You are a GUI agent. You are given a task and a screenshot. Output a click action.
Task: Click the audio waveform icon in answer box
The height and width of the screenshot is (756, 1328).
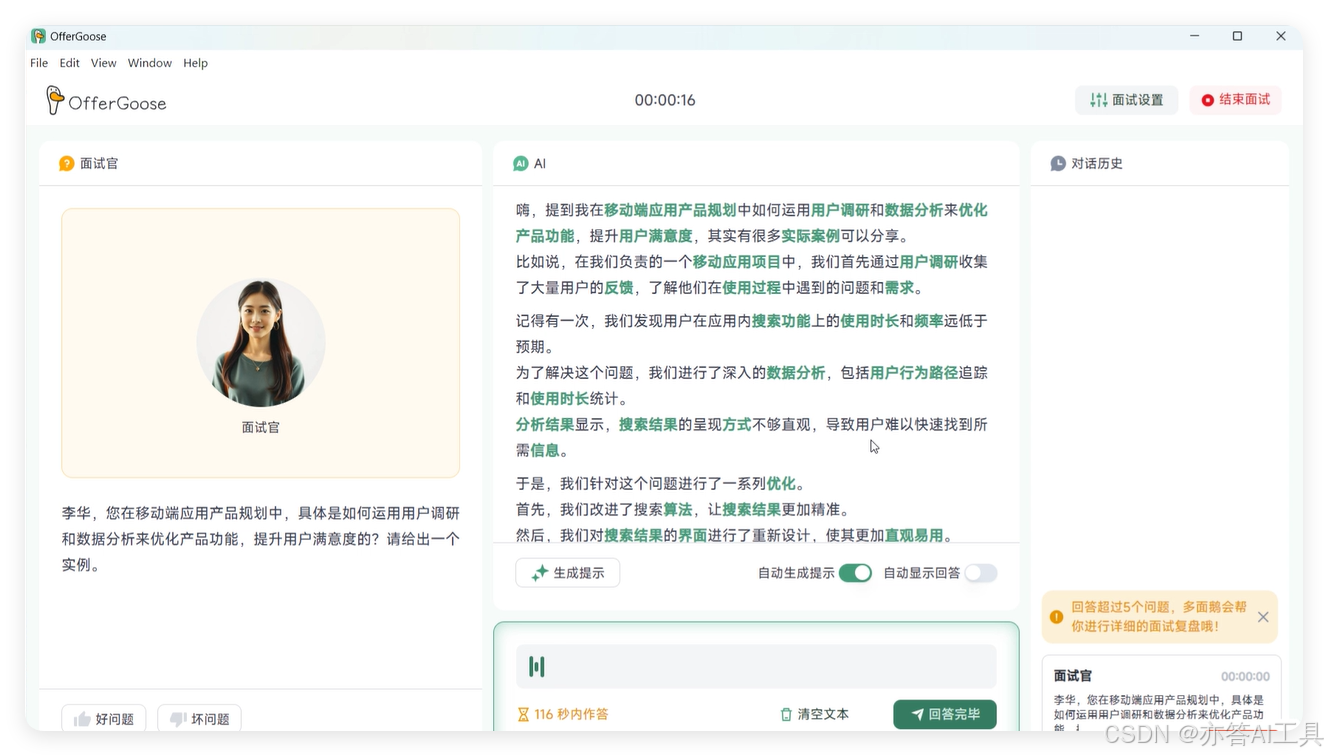click(x=538, y=665)
